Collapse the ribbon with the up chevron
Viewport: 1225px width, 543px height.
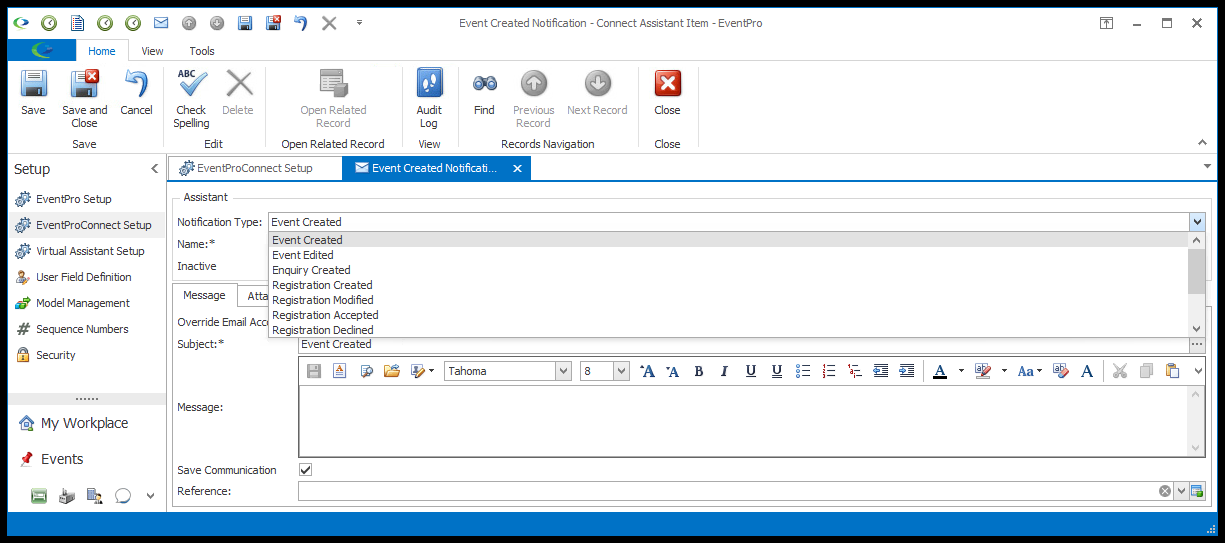coord(1202,143)
